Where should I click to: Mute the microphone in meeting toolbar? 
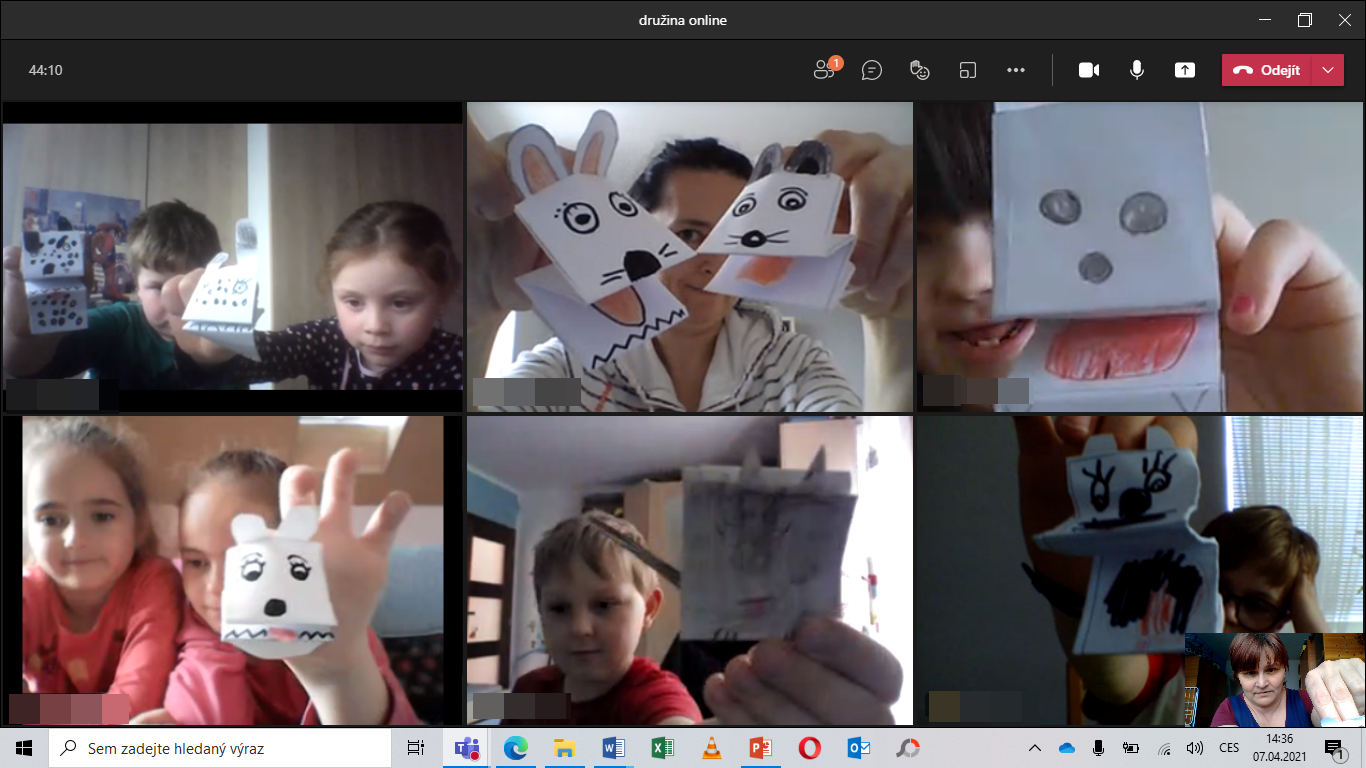pos(1137,70)
